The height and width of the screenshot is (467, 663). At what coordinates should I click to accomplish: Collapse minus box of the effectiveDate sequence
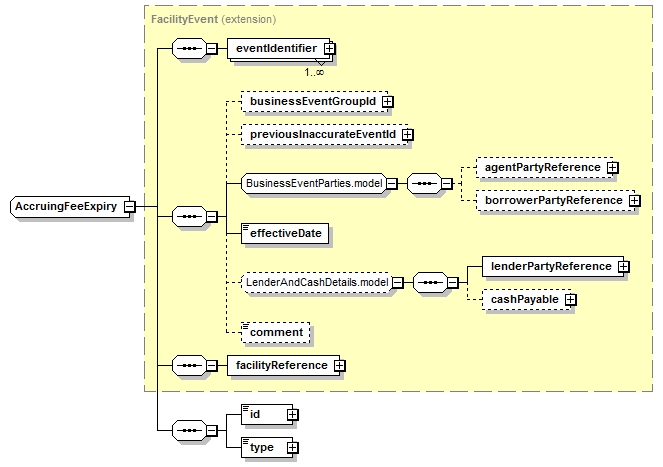[x=211, y=217]
